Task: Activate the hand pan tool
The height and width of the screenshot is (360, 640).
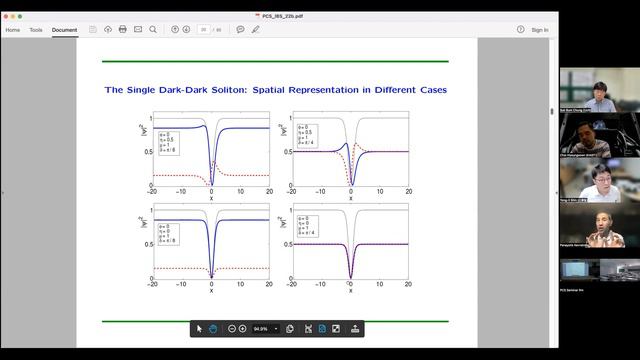Action: pyautogui.click(x=213, y=329)
